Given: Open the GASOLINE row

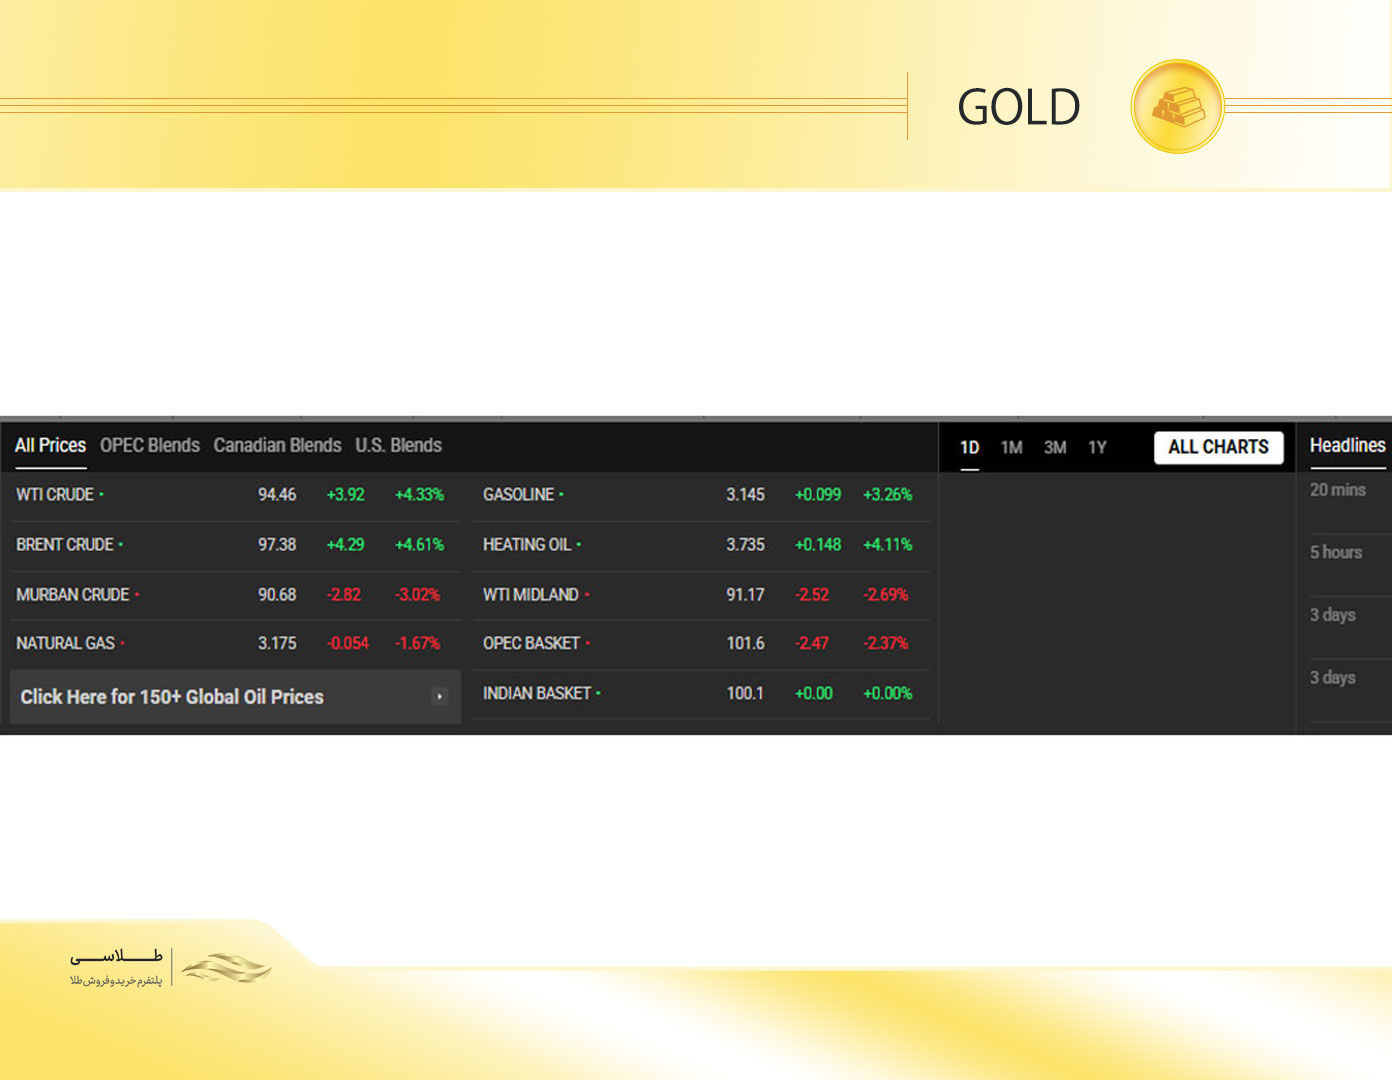Looking at the screenshot, I should tap(701, 495).
